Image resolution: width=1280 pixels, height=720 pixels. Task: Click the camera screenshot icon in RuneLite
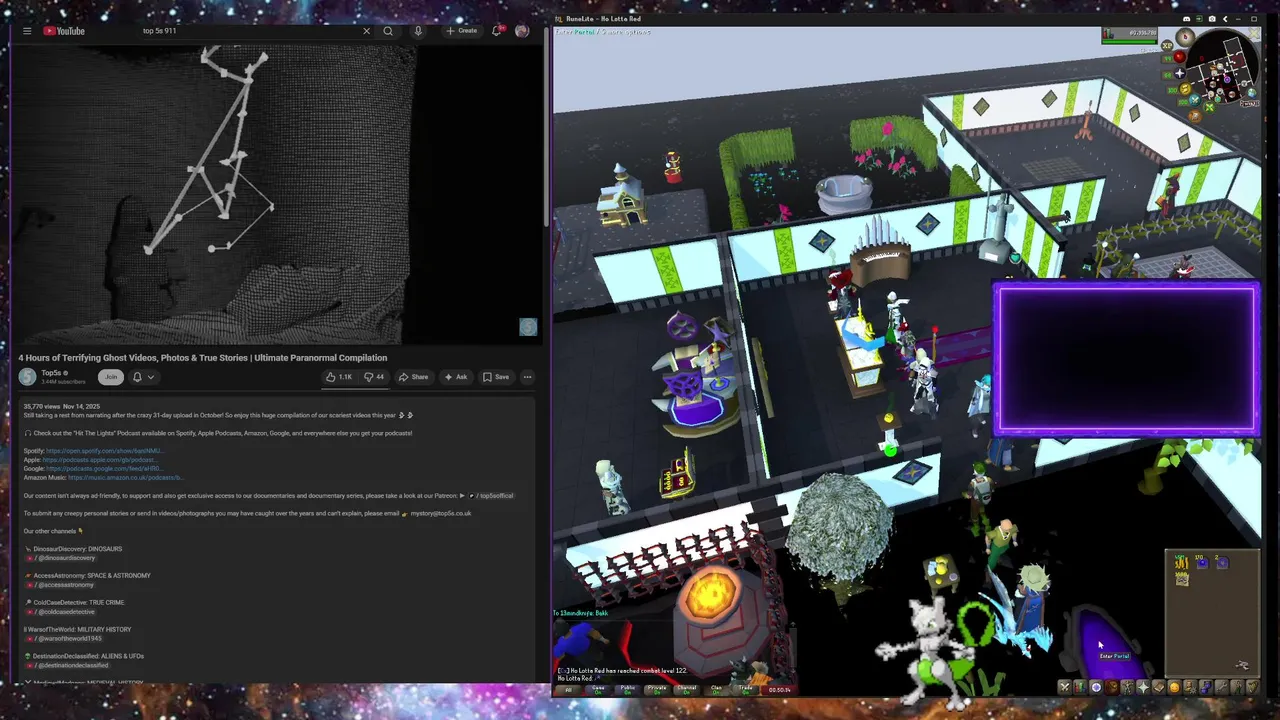[x=1212, y=19]
